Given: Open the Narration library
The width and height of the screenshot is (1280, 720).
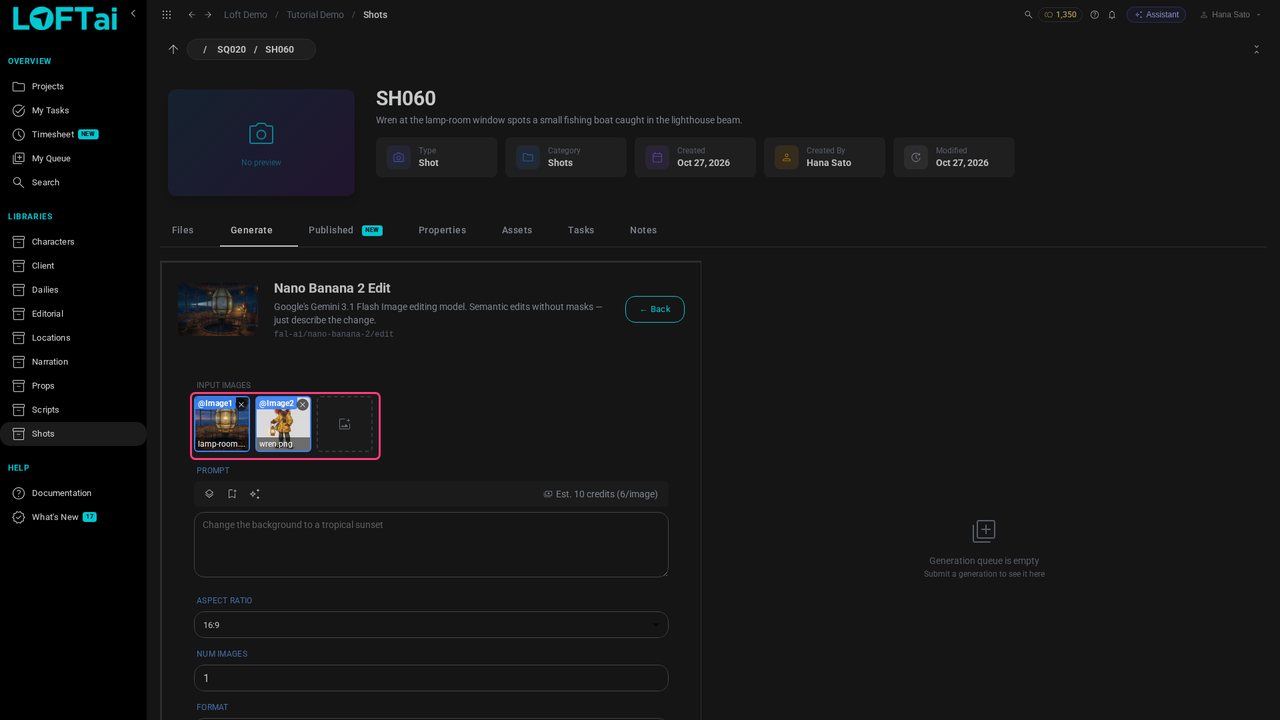Looking at the screenshot, I should click(x=73, y=361).
